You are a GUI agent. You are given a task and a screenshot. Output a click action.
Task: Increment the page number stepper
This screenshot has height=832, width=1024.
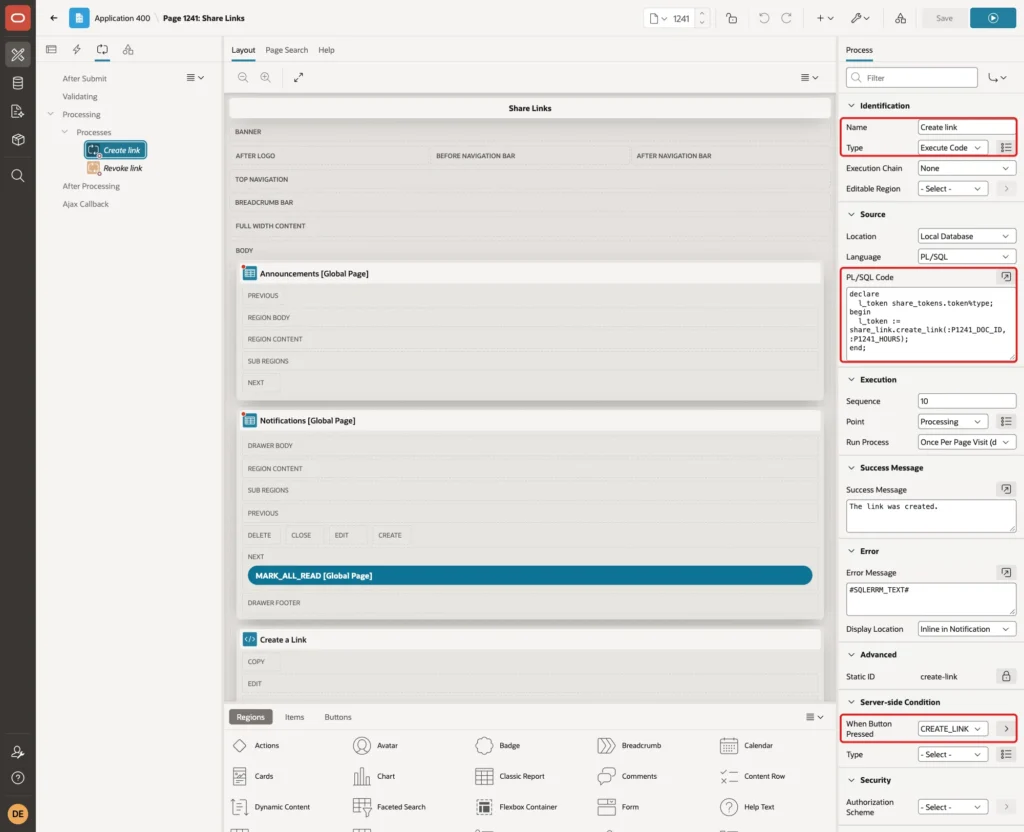click(x=702, y=13)
